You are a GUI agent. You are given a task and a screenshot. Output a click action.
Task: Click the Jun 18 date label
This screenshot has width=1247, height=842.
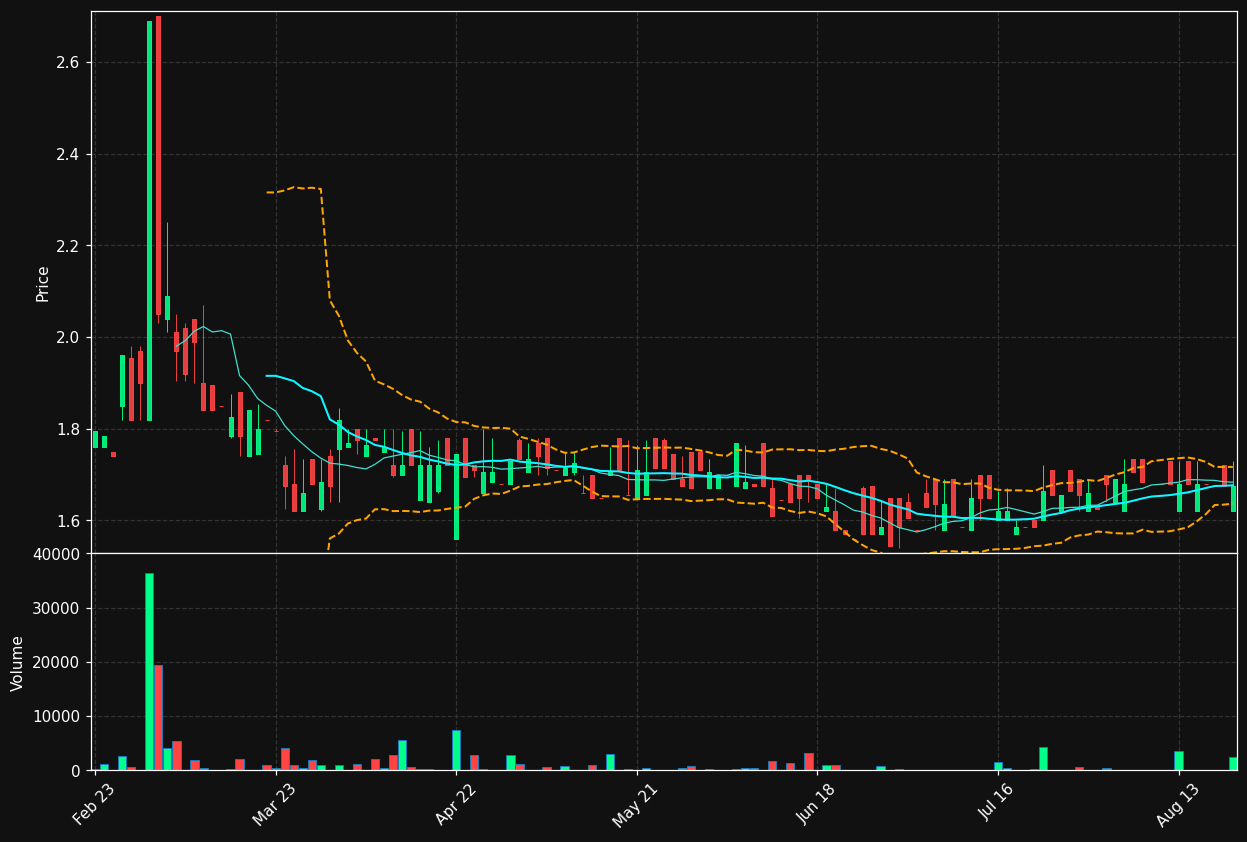point(816,804)
